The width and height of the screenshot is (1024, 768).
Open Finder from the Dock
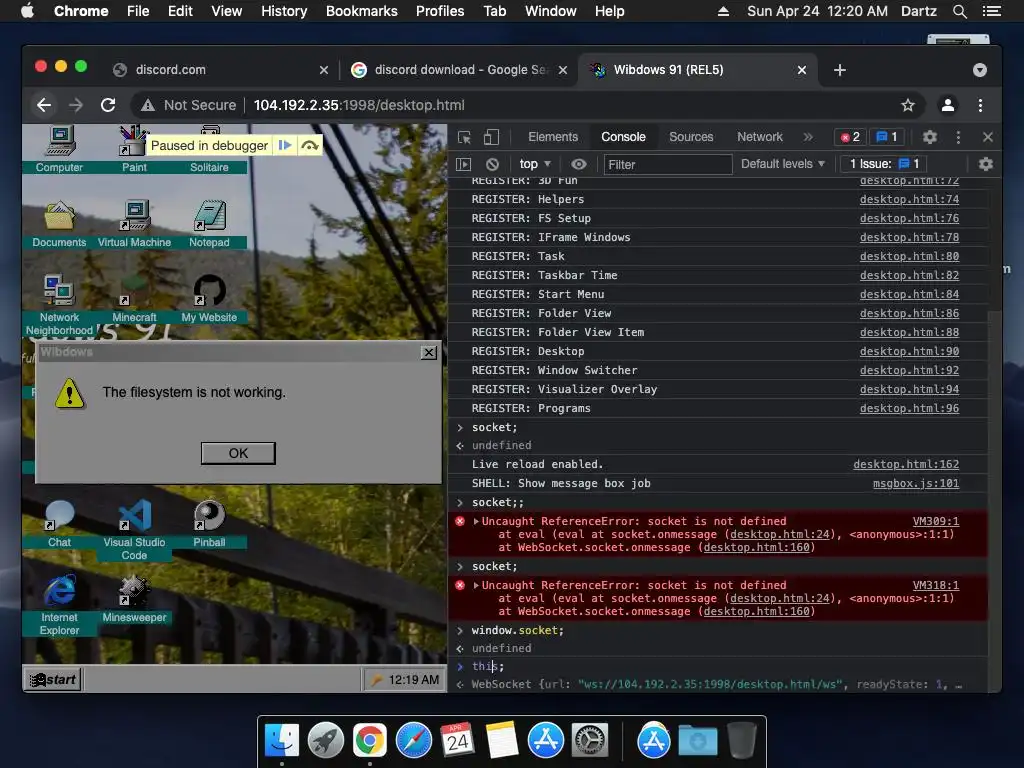(282, 741)
